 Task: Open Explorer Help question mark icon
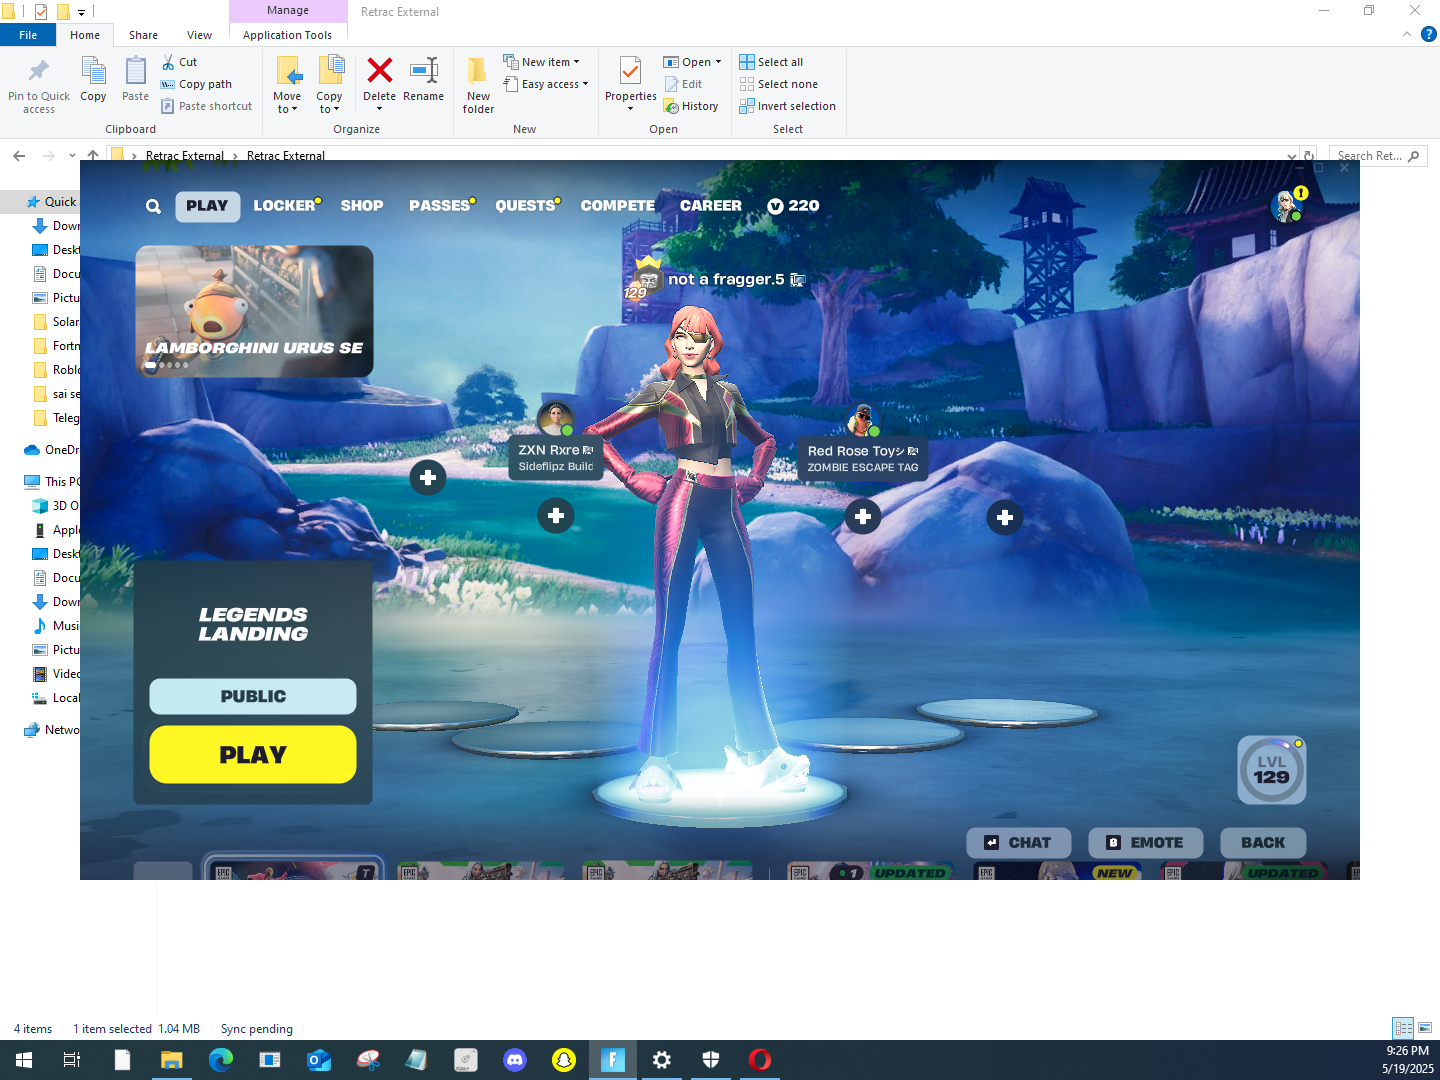(1429, 34)
